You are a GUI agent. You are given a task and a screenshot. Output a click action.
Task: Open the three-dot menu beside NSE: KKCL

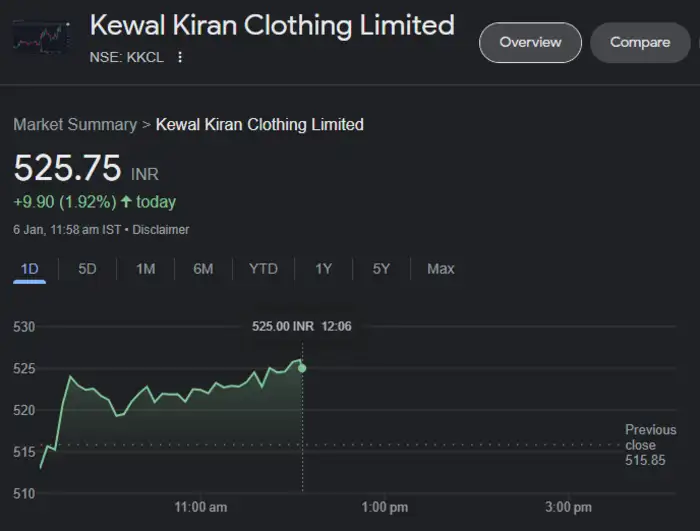pyautogui.click(x=180, y=57)
